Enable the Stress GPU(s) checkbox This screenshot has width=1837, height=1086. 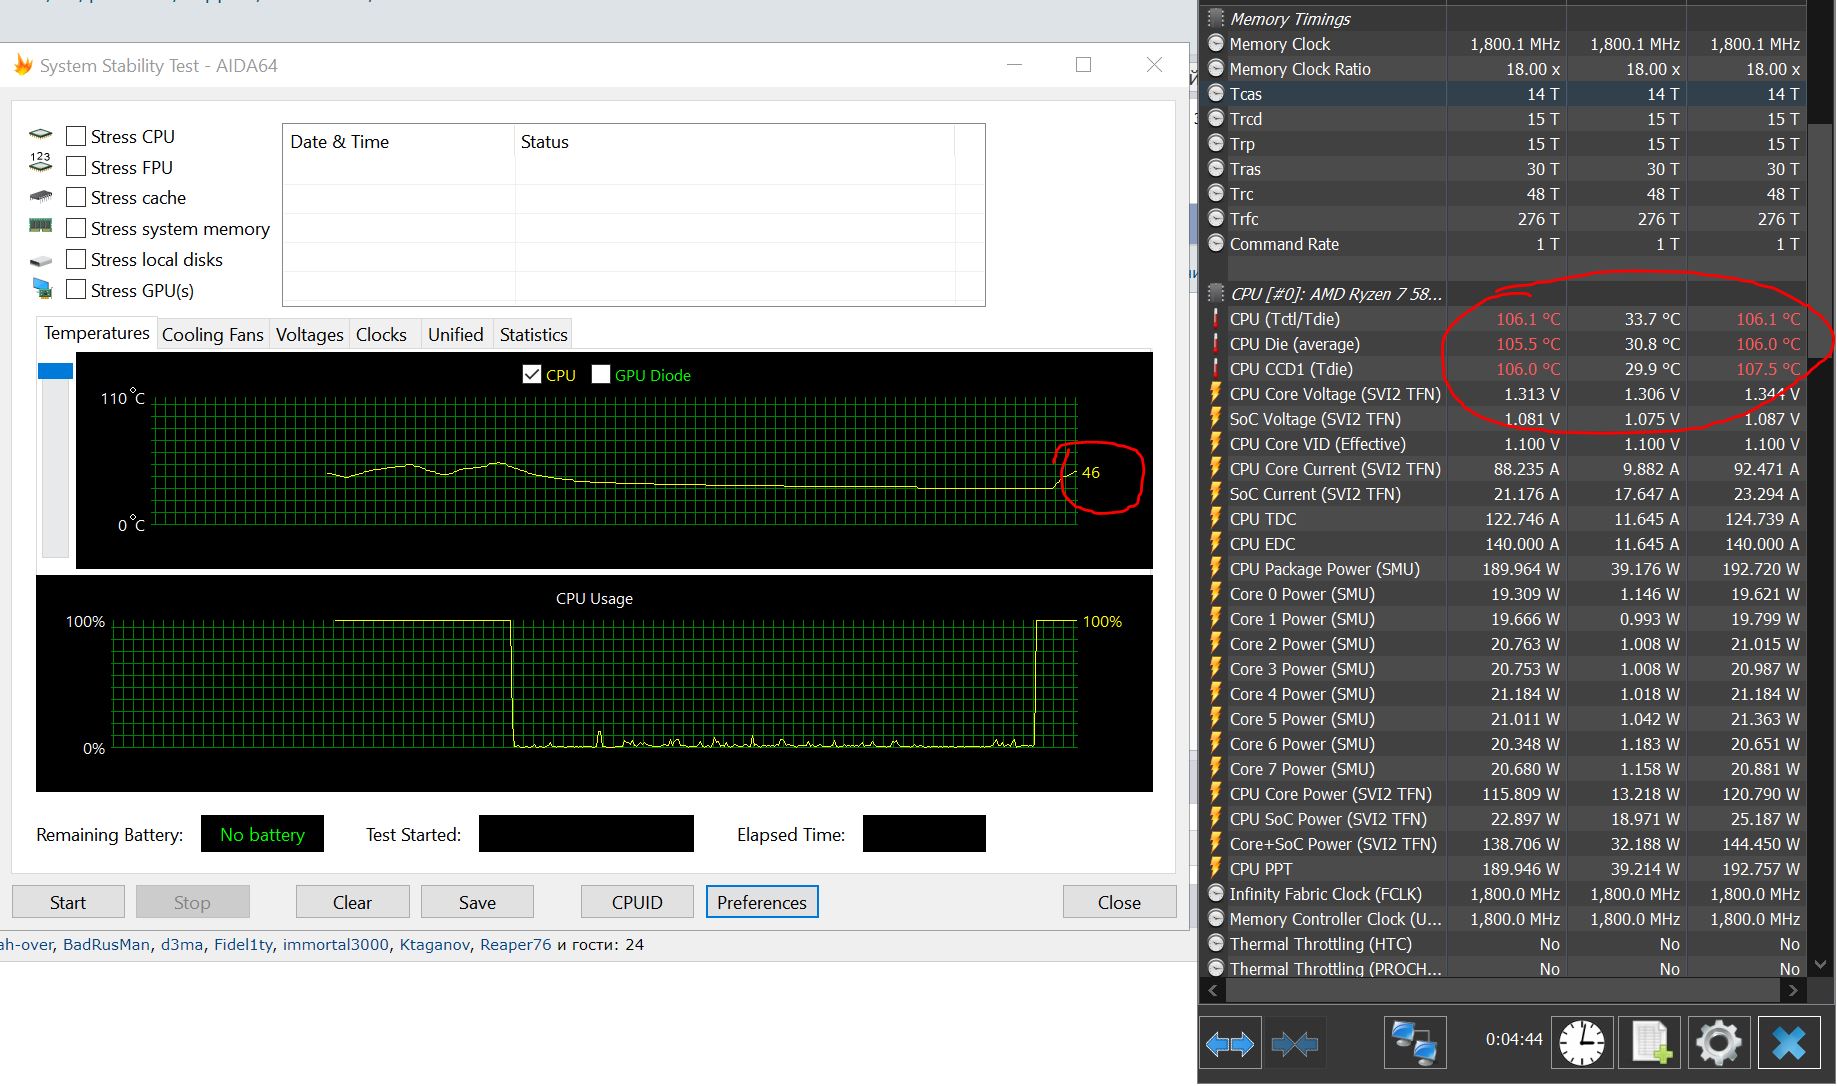[75, 290]
